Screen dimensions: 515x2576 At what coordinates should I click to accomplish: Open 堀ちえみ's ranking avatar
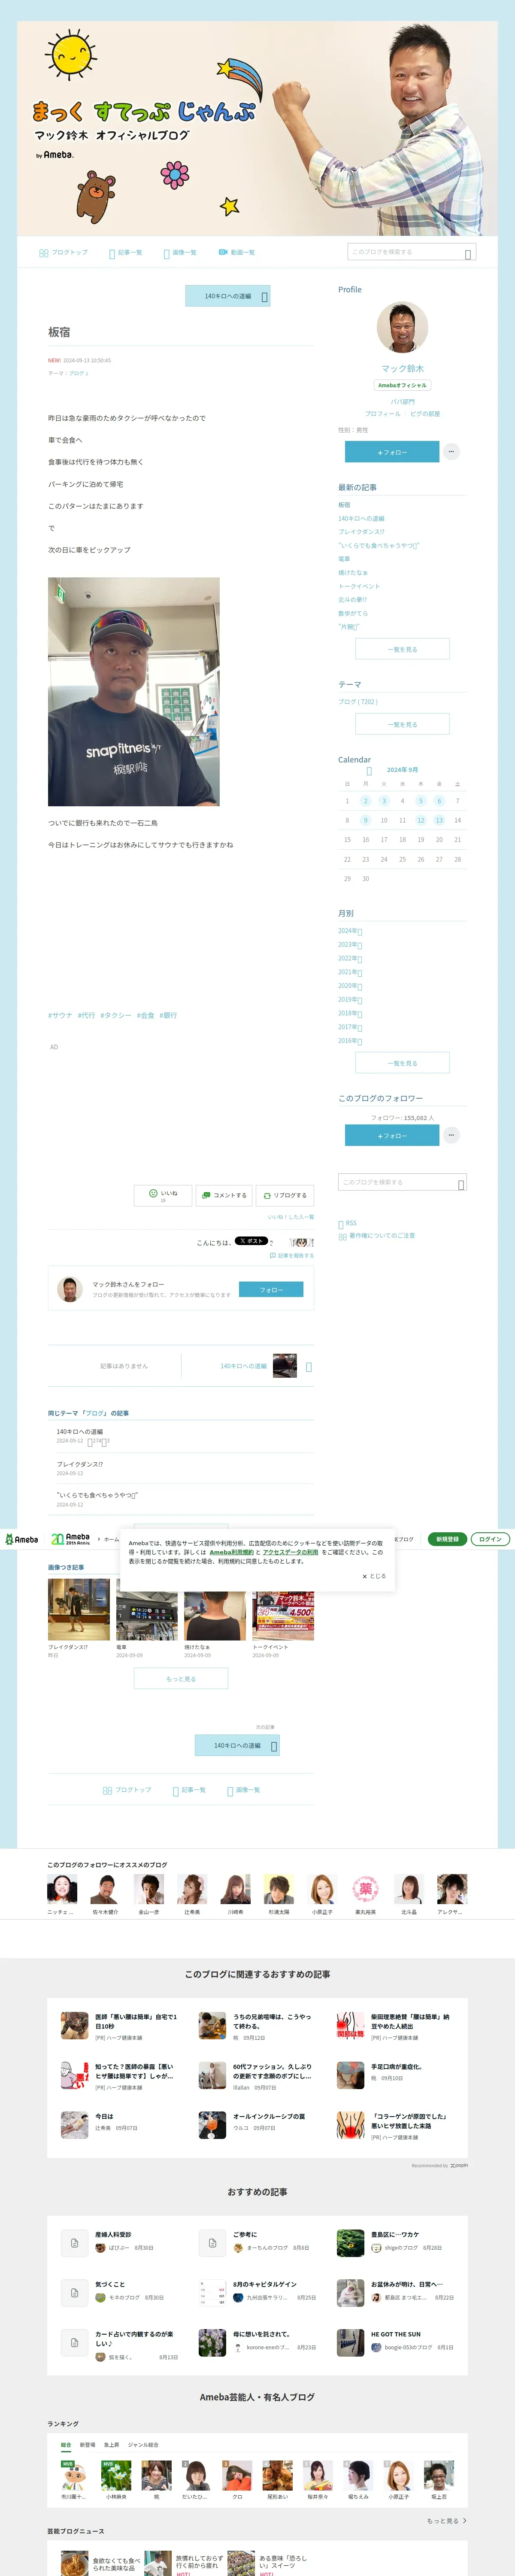click(358, 2475)
